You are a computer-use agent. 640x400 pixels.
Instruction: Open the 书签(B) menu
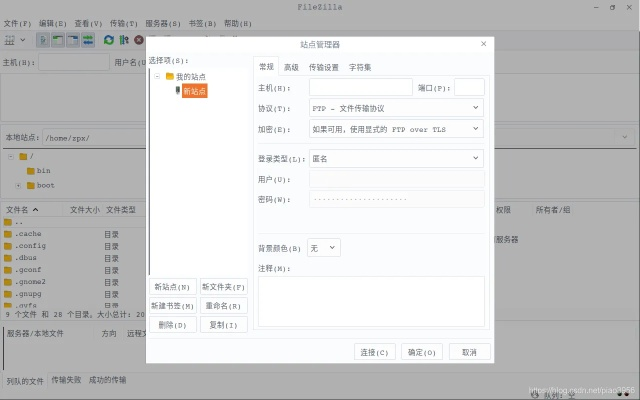click(x=202, y=24)
